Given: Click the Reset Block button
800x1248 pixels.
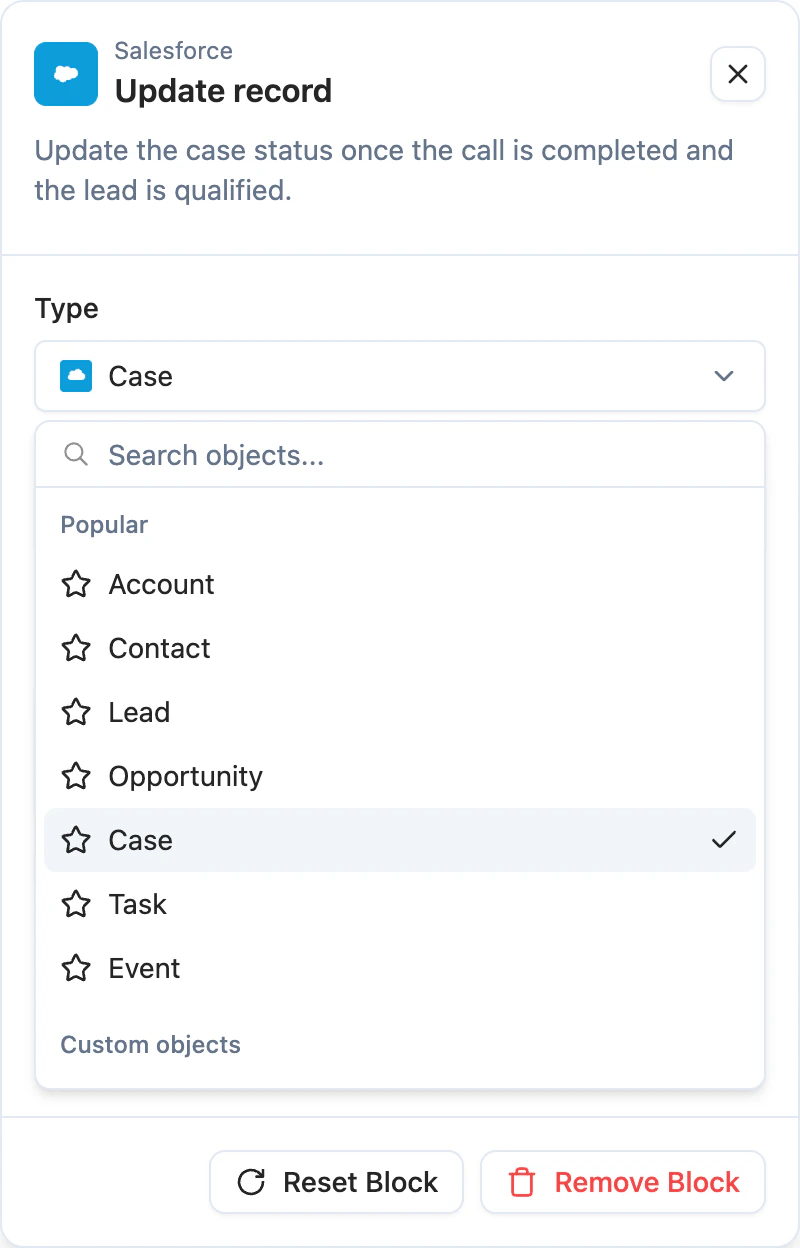Looking at the screenshot, I should pyautogui.click(x=336, y=1182).
